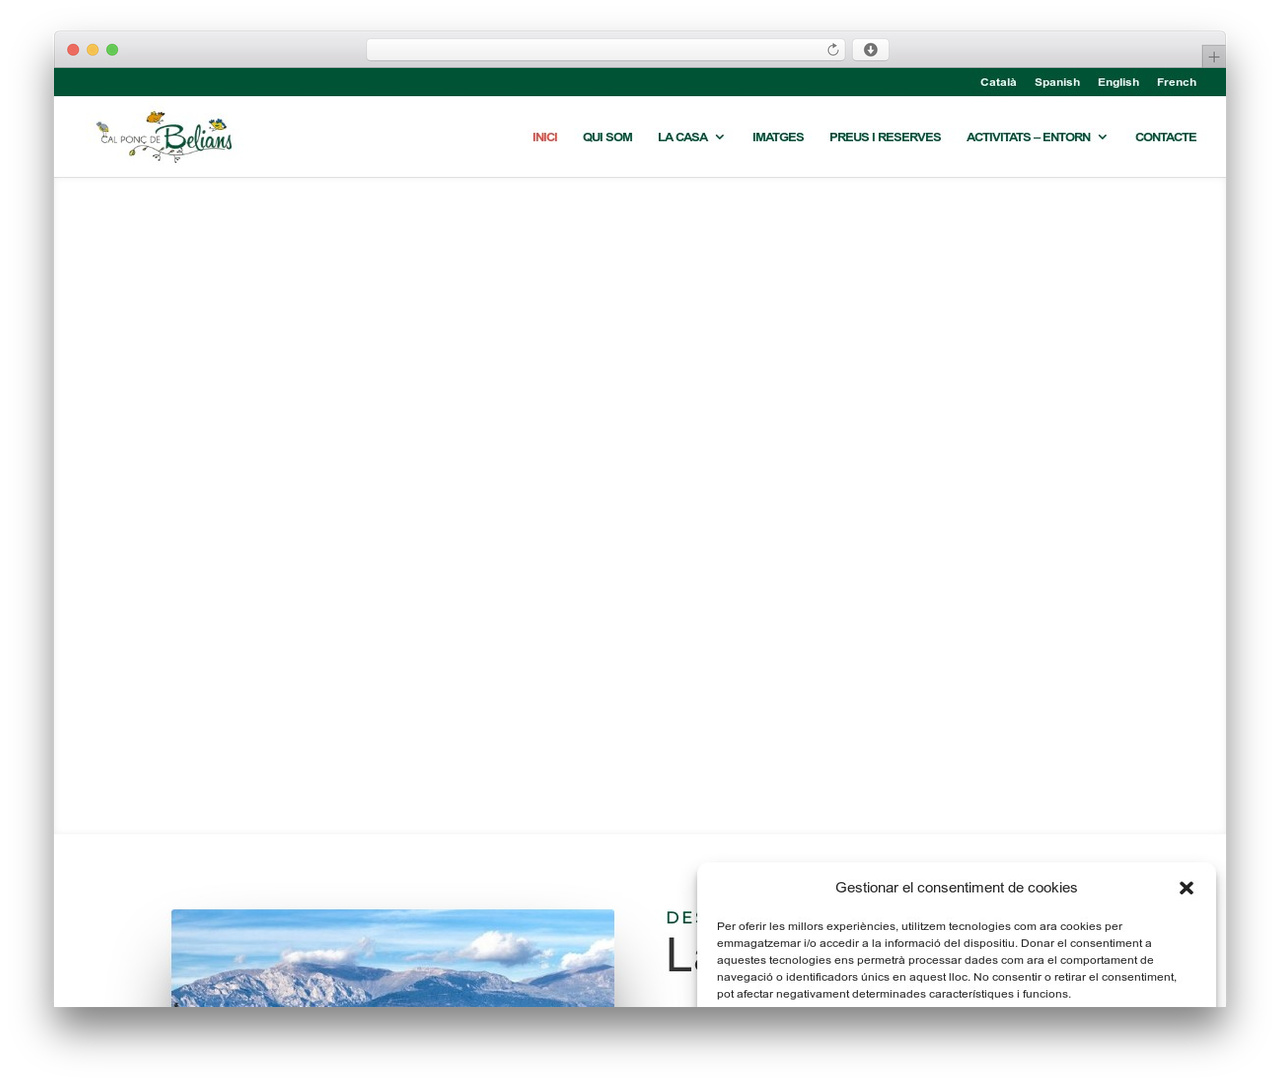Click the 'Gestionar el consentiment de cookies' heading

[956, 888]
